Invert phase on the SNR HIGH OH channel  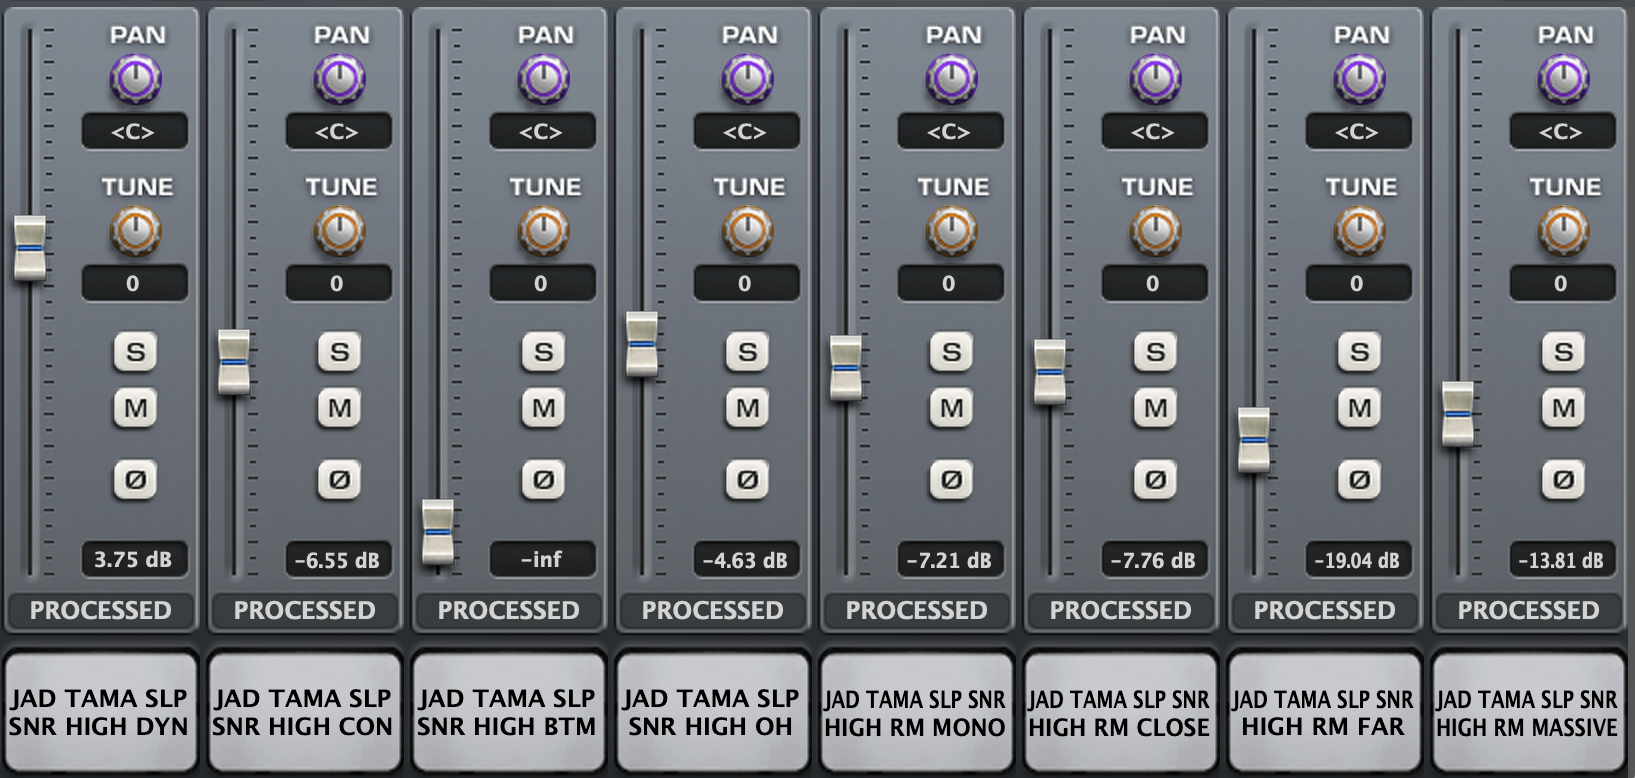(747, 480)
